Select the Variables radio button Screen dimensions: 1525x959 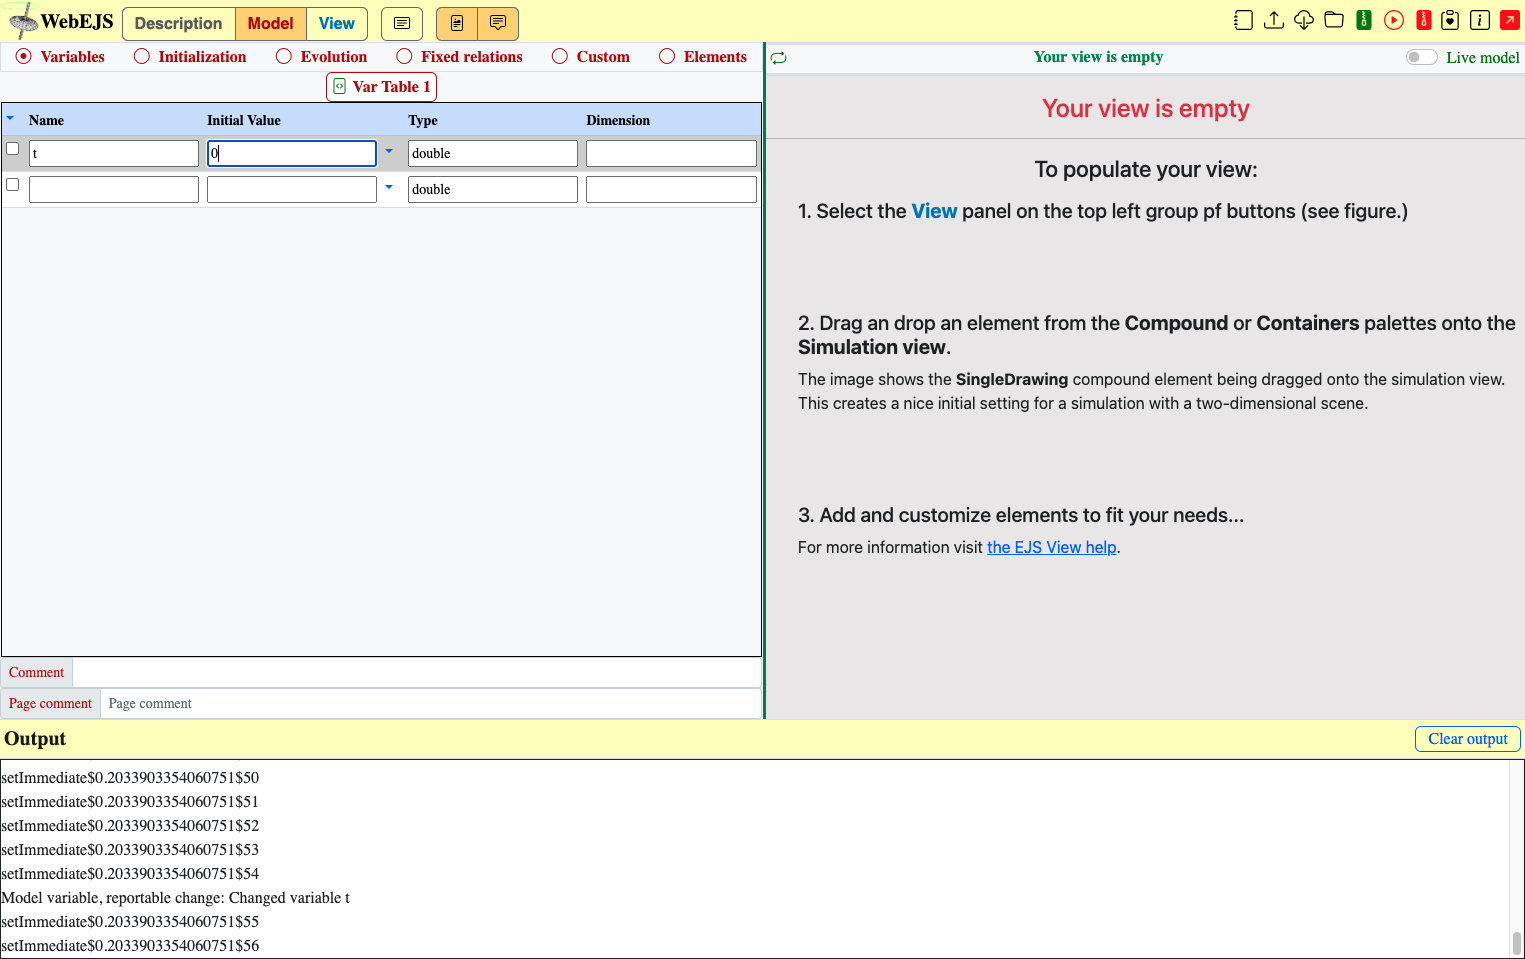coord(24,56)
